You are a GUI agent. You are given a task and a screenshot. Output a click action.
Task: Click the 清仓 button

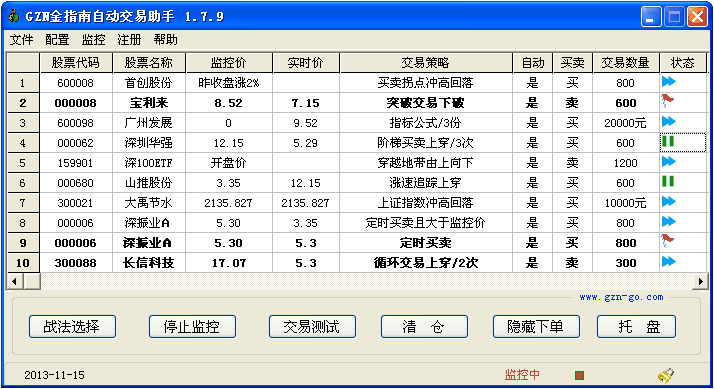tap(424, 327)
